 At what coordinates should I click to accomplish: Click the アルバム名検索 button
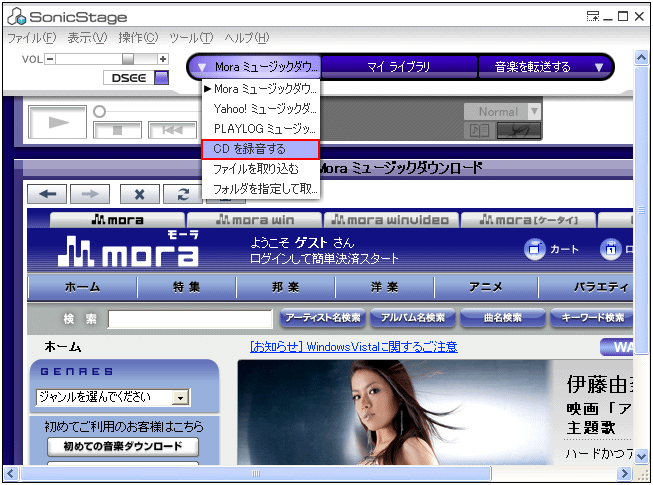pos(413,318)
